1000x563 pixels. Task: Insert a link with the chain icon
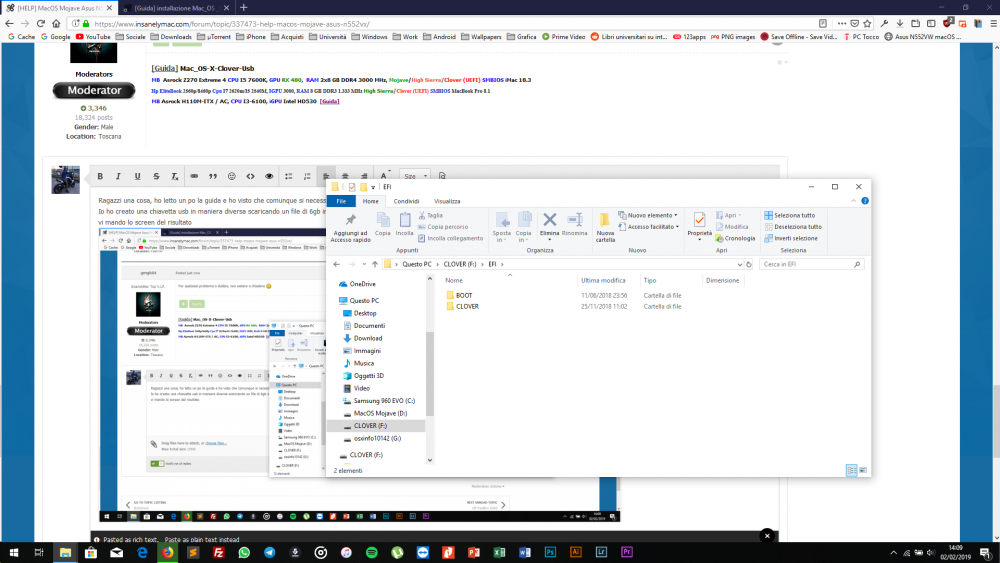(x=194, y=177)
